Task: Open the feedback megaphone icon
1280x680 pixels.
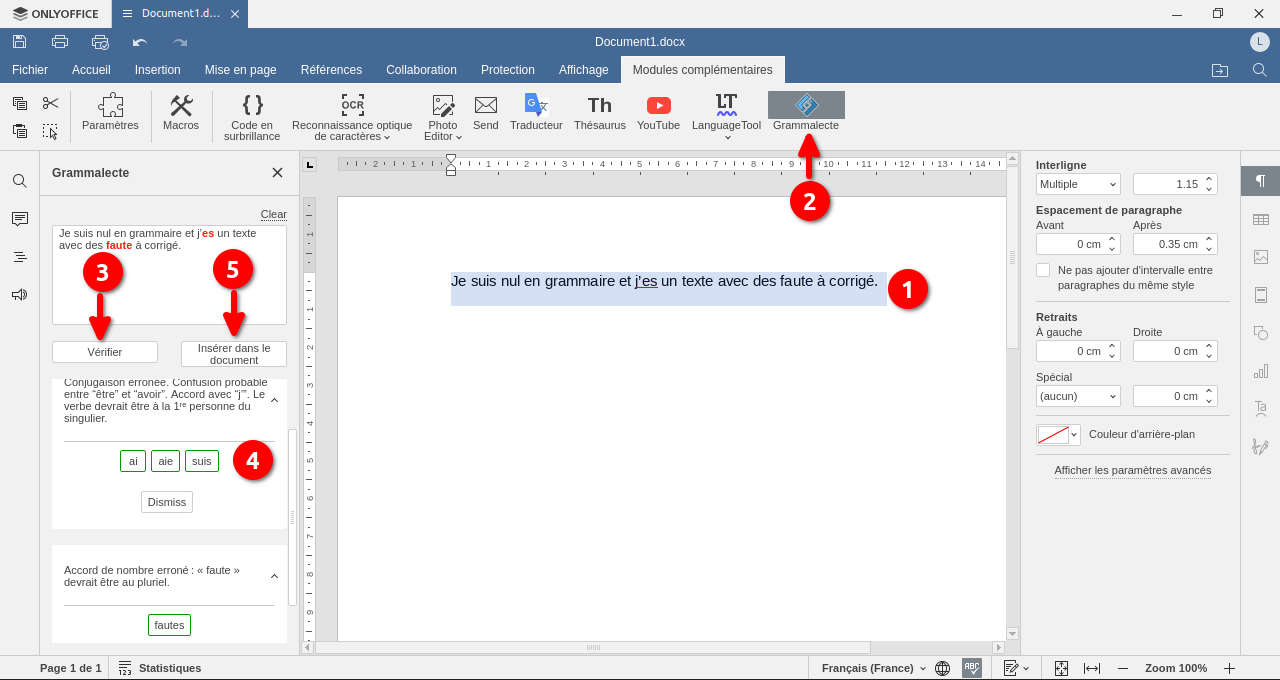Action: (20, 295)
